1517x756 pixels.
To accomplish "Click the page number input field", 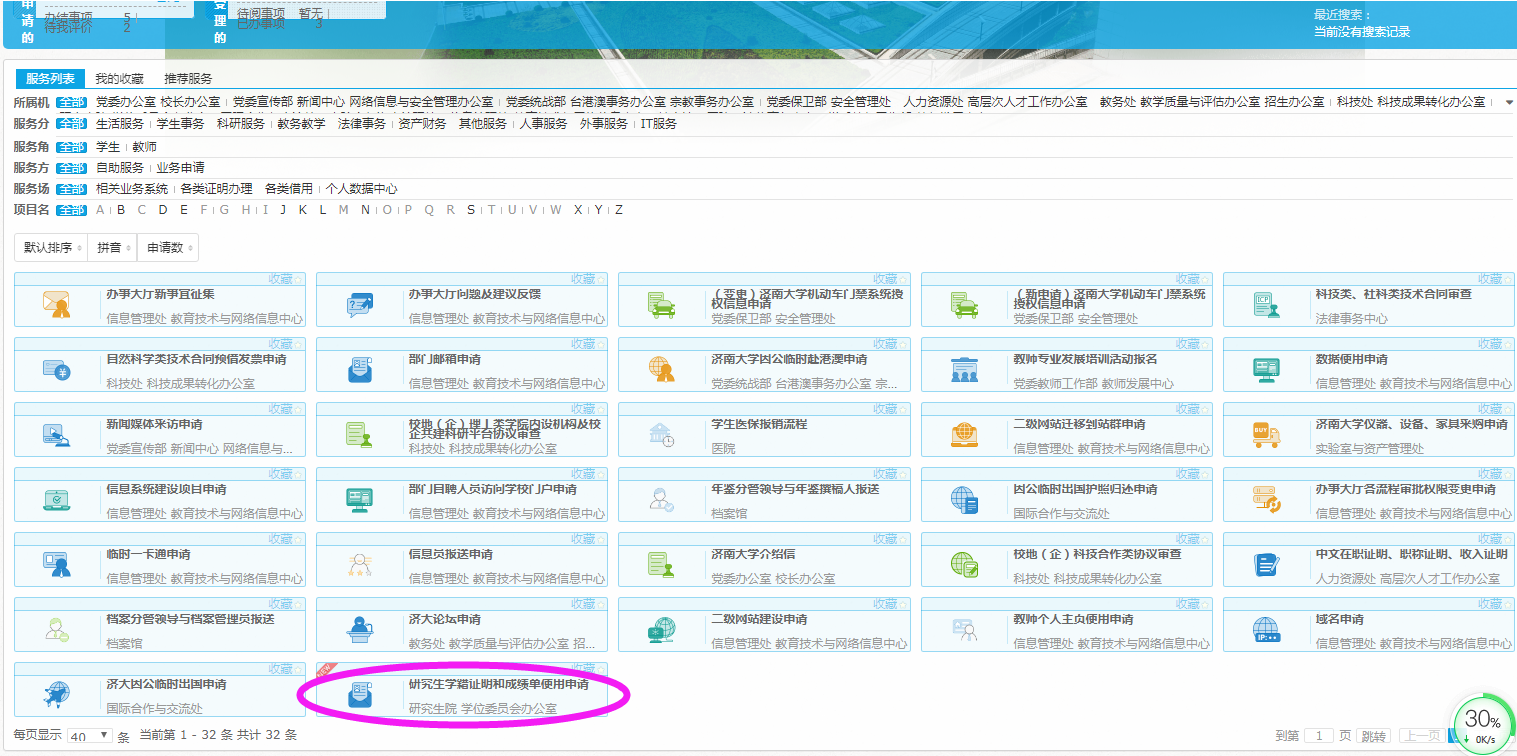I will (x=1318, y=736).
